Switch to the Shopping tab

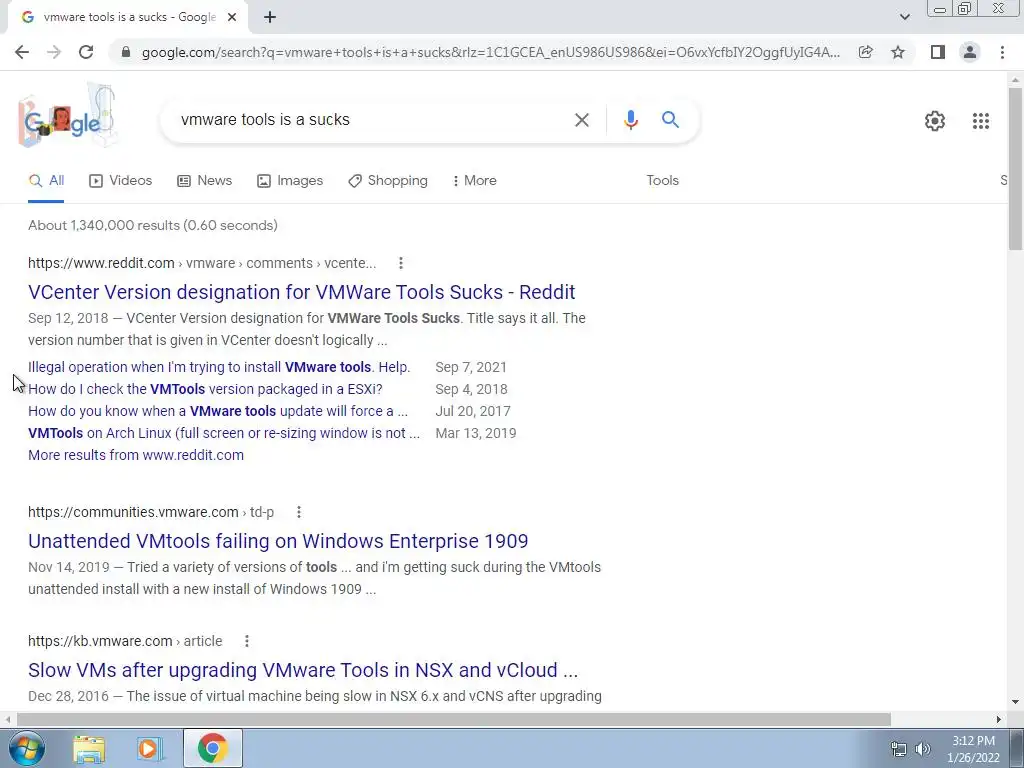tap(388, 181)
